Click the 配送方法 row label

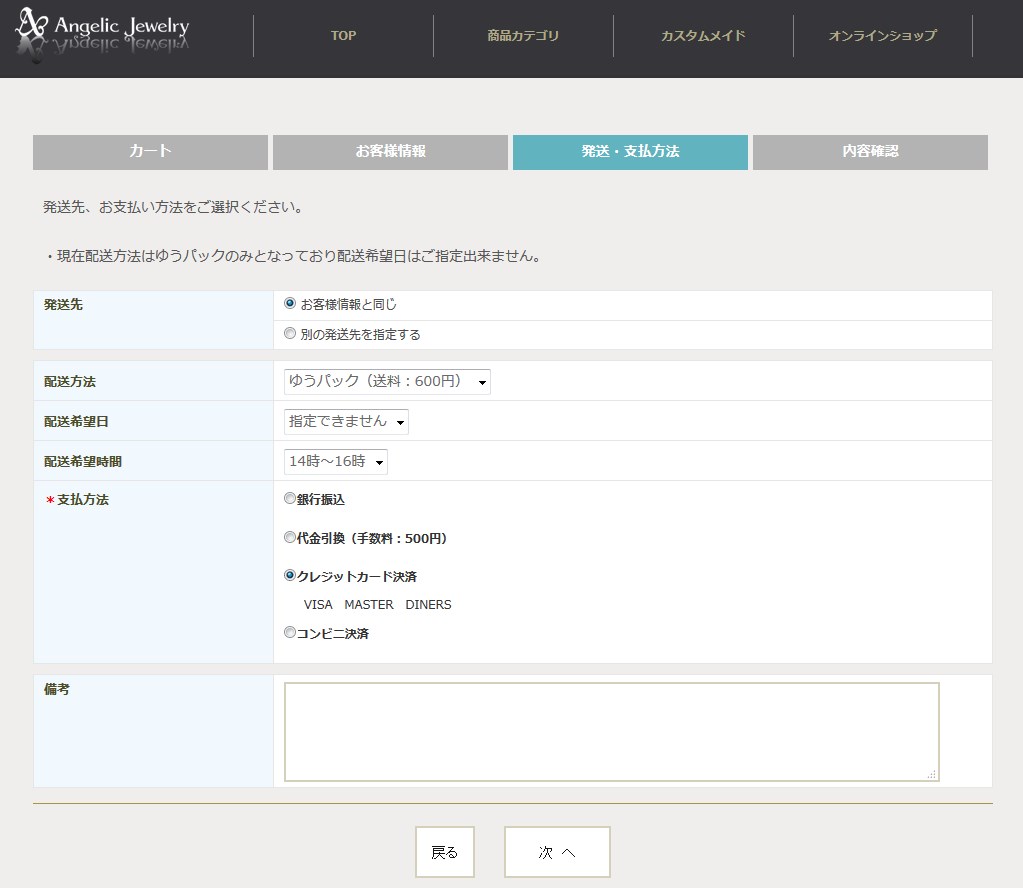coord(70,382)
